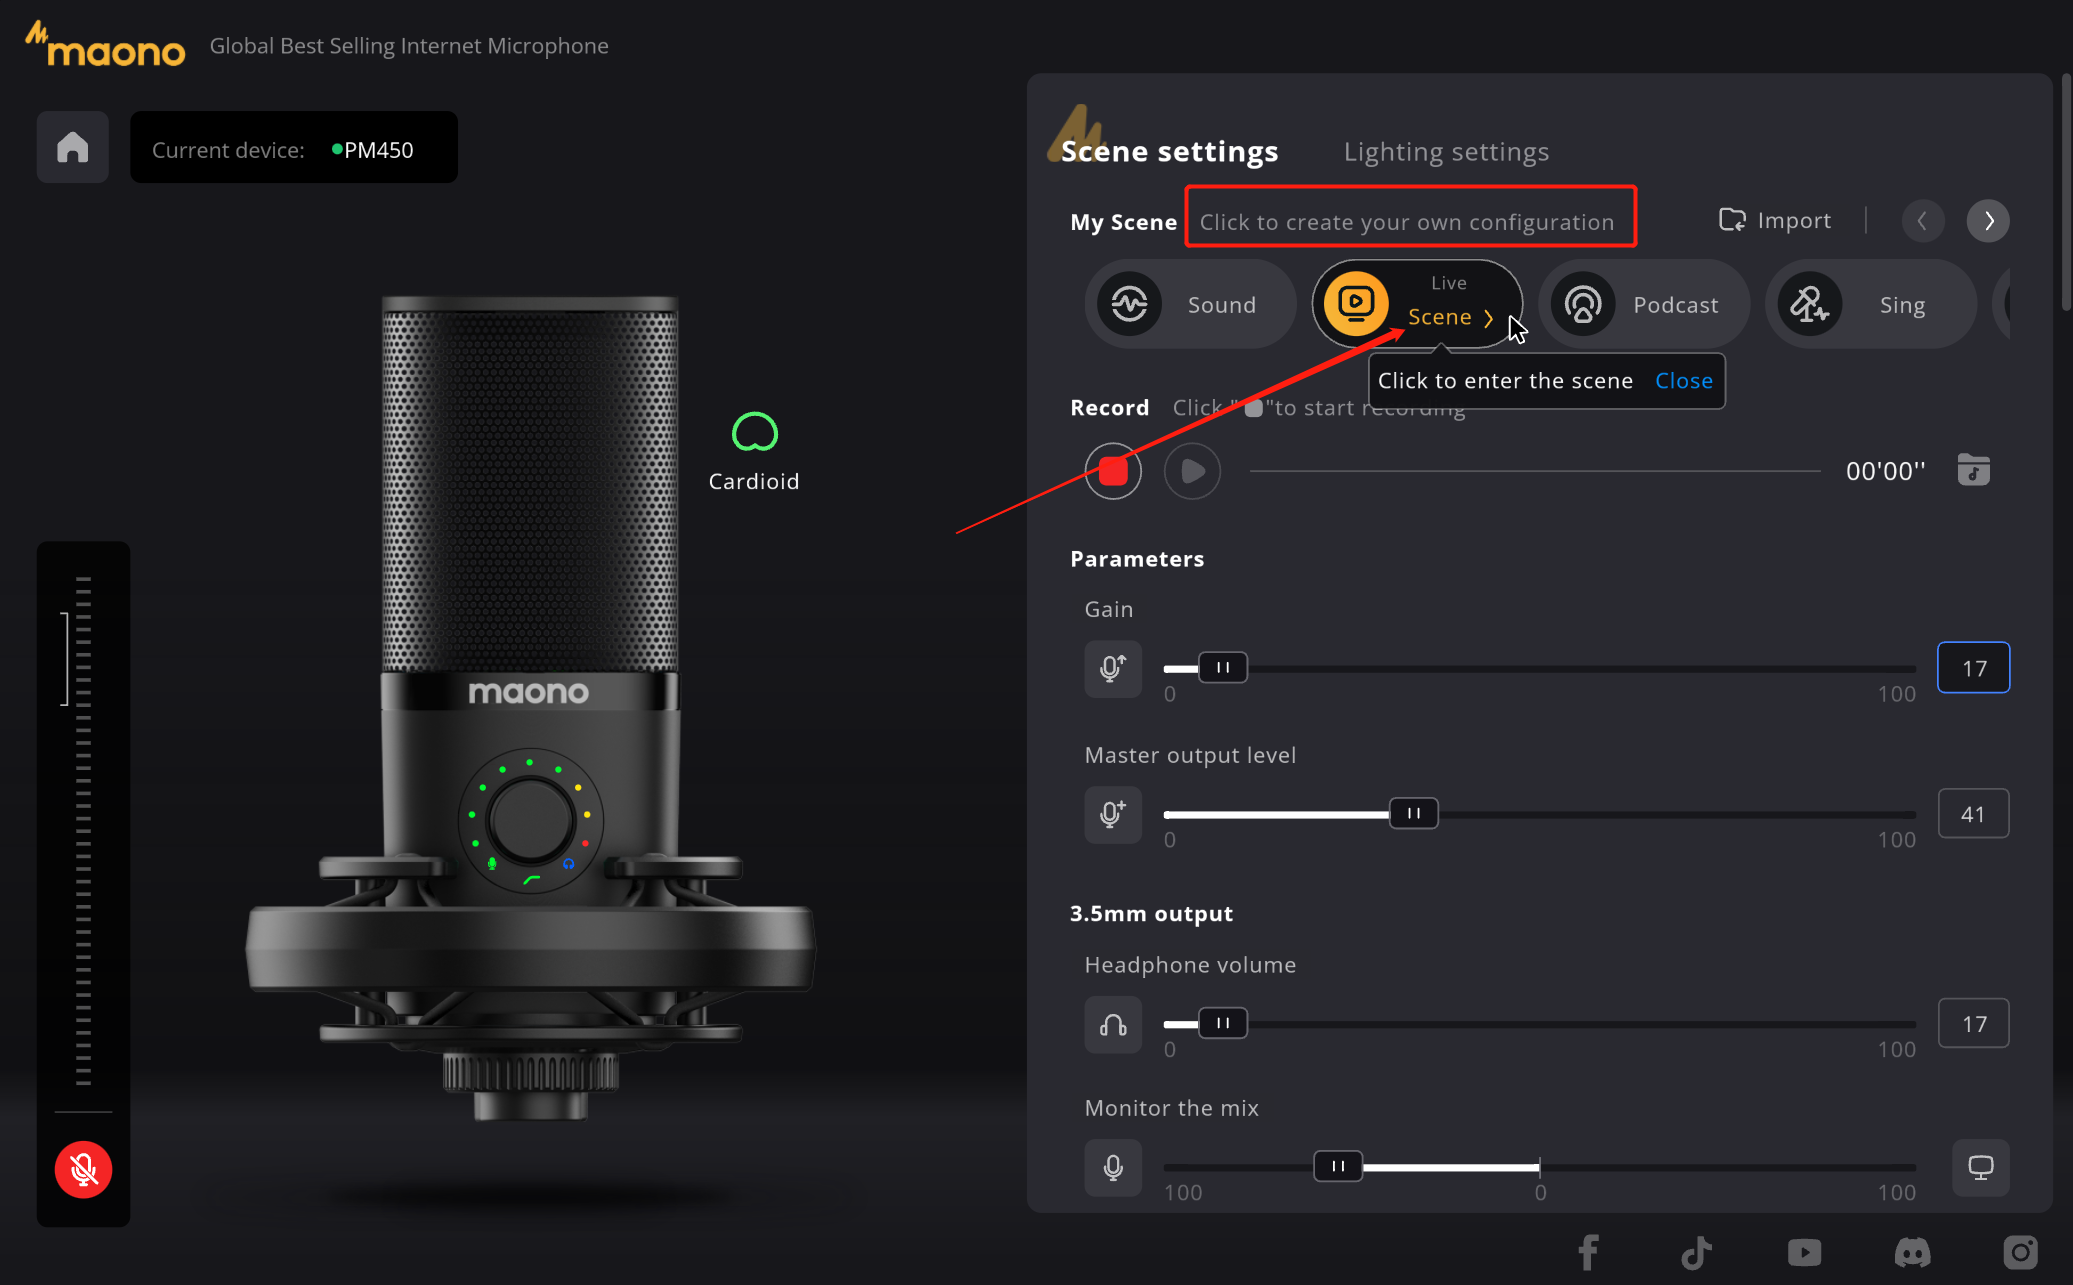Toggle the red microphone mute button
This screenshot has width=2073, height=1285.
tap(83, 1169)
